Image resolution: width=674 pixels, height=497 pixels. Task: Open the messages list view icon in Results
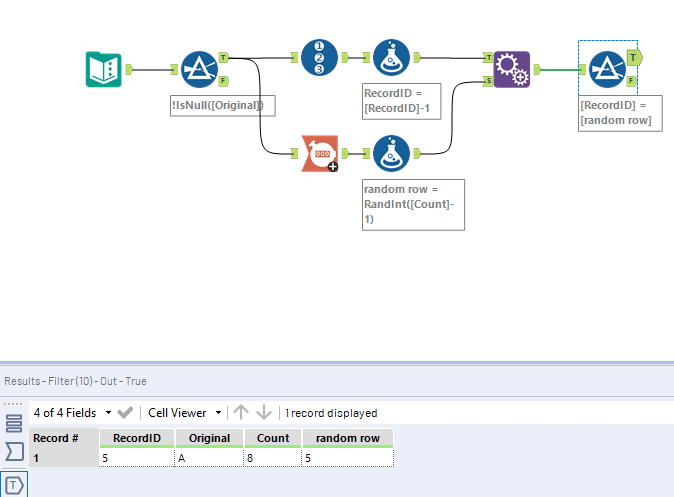coord(14,423)
